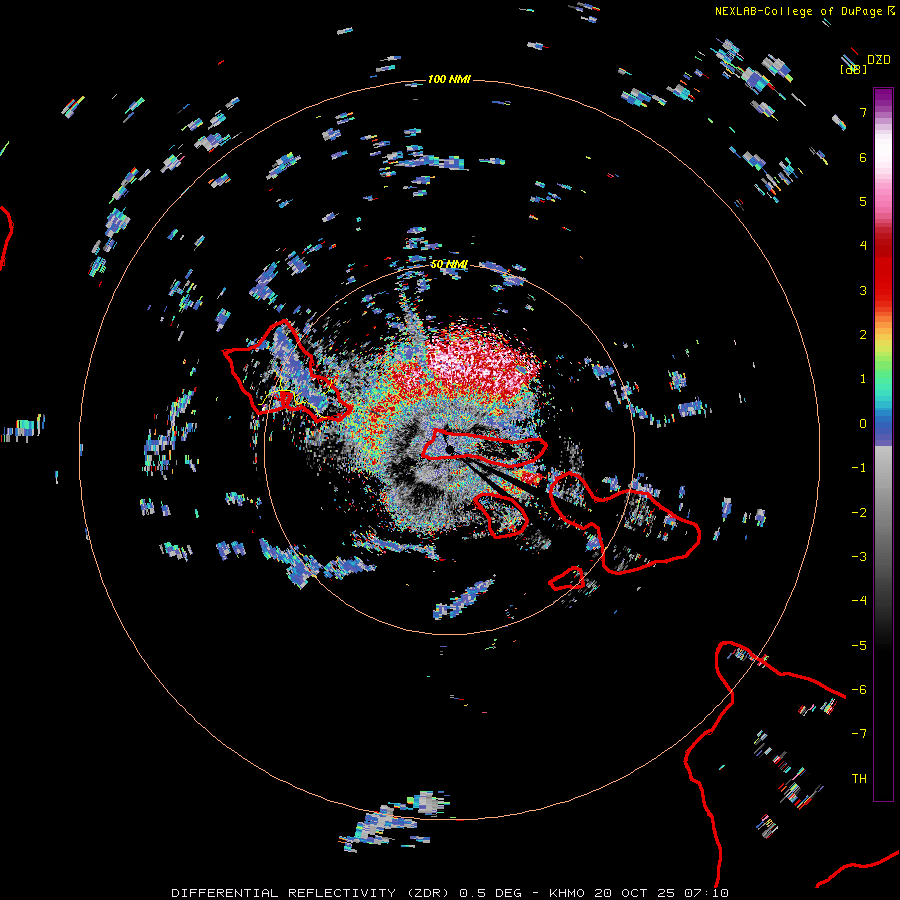Click the 5 value on color scale
The image size is (900, 900).
click(863, 201)
